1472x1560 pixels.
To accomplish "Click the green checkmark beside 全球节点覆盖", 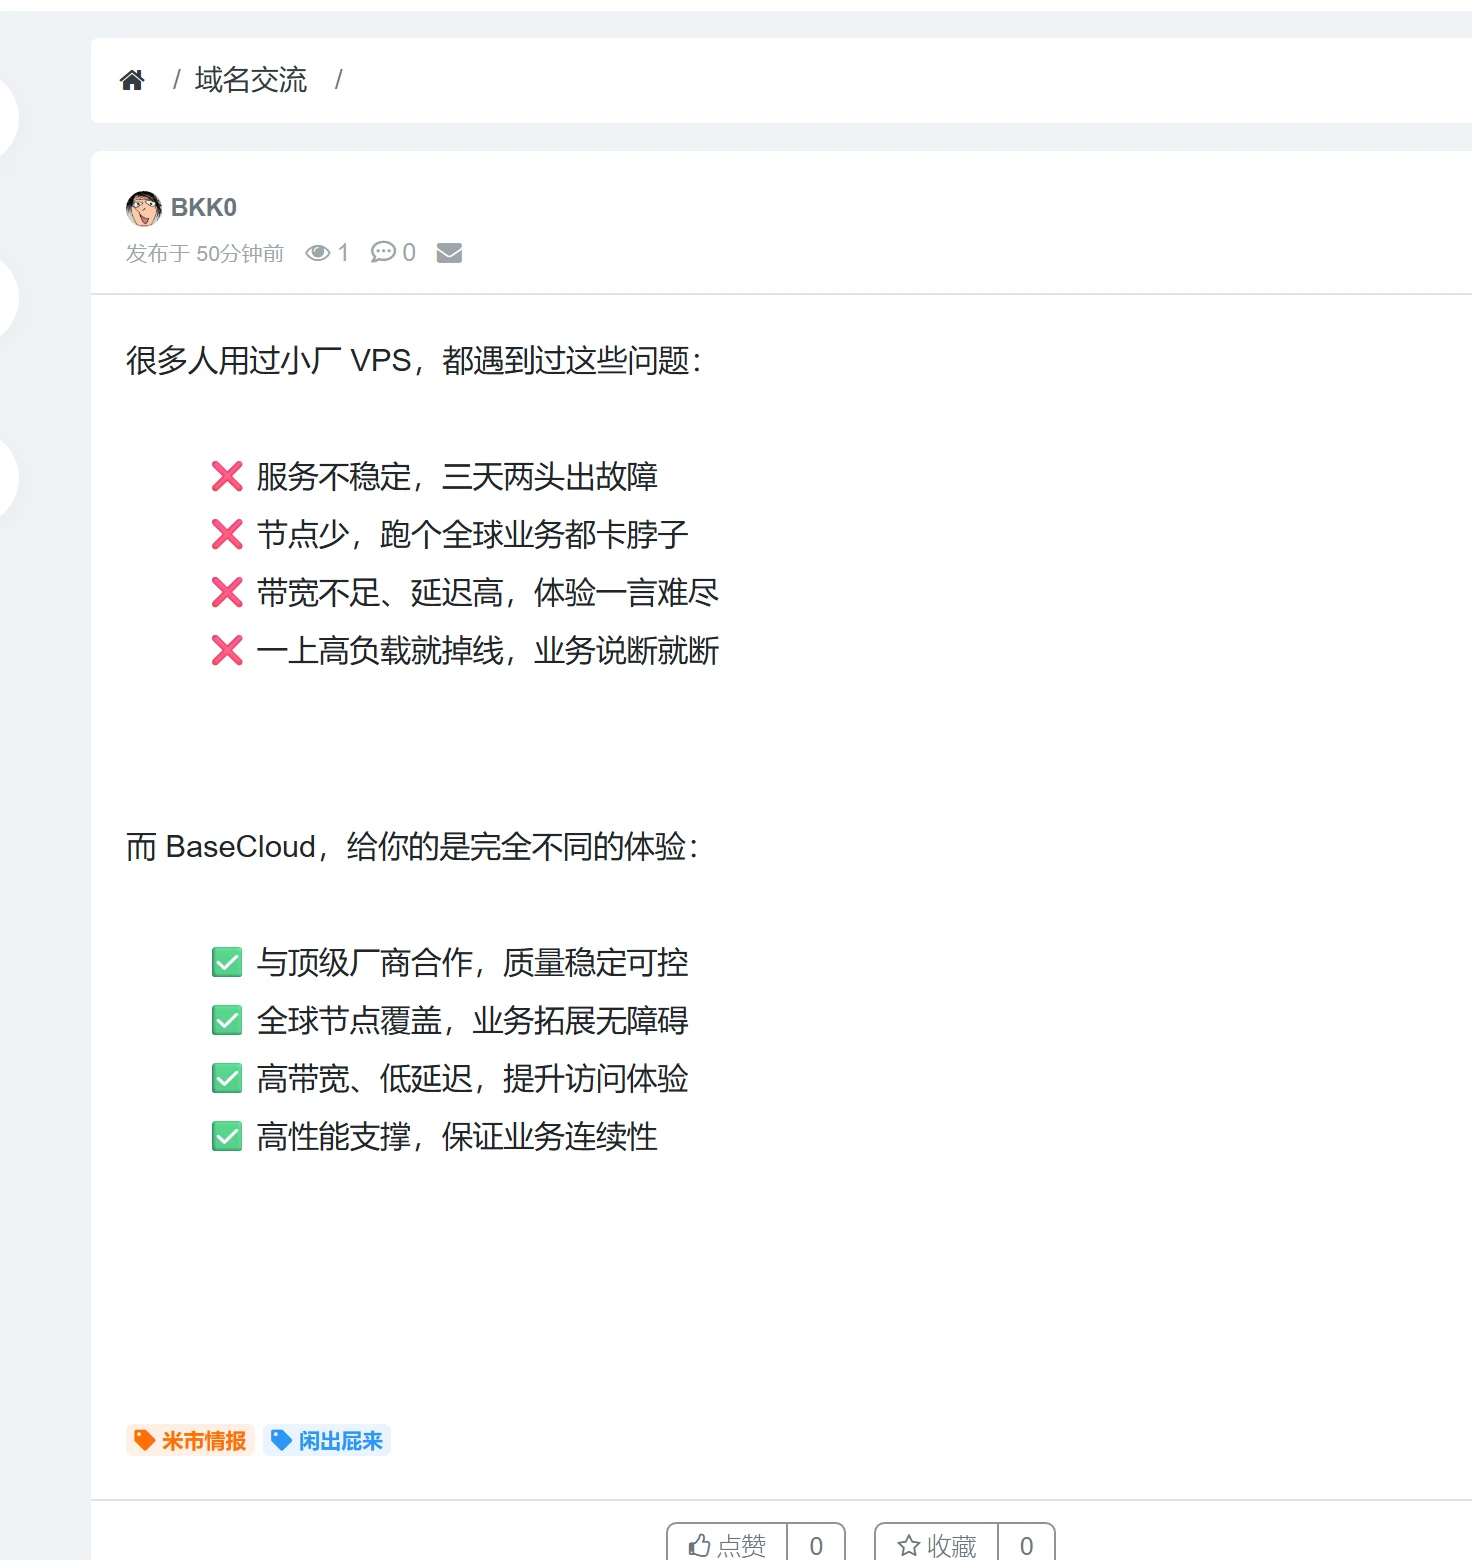I will (x=226, y=1020).
